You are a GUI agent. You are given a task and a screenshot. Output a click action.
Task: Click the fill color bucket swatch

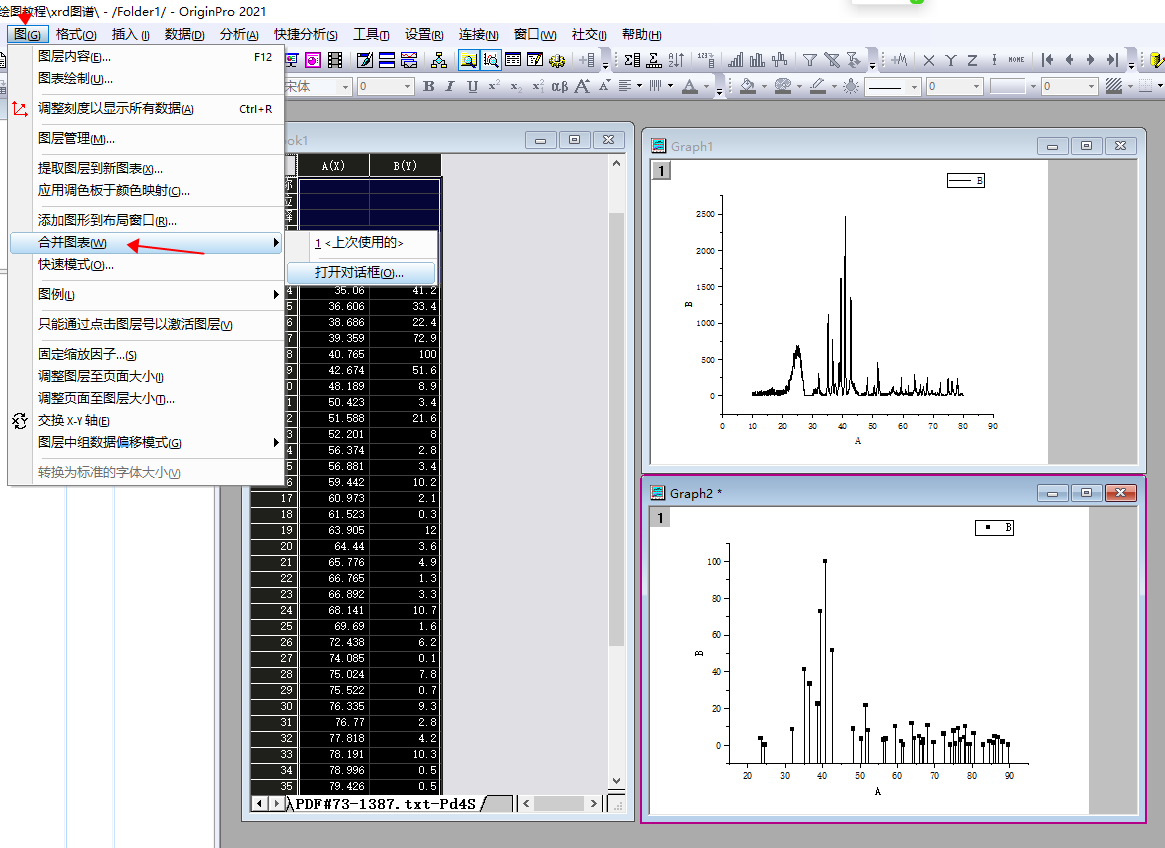(x=748, y=86)
